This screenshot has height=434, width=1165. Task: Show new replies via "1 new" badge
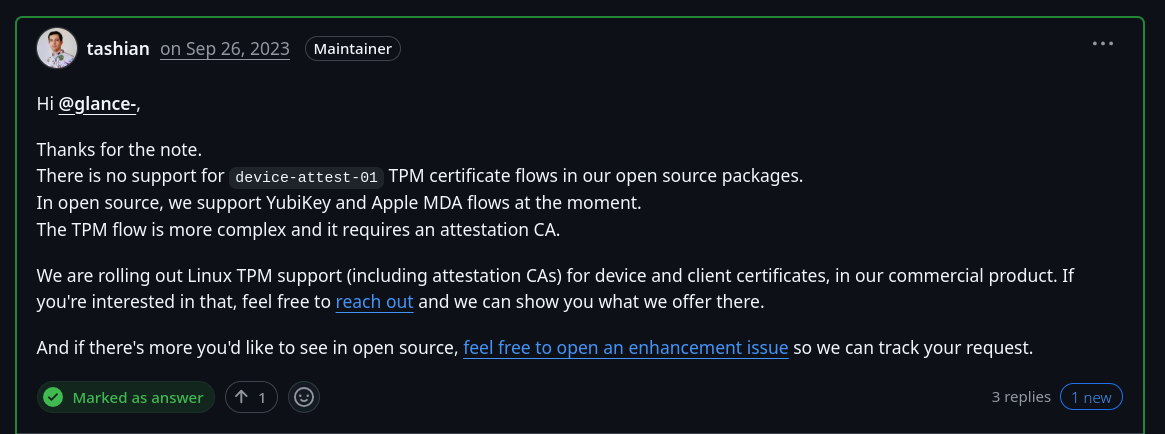click(x=1091, y=397)
